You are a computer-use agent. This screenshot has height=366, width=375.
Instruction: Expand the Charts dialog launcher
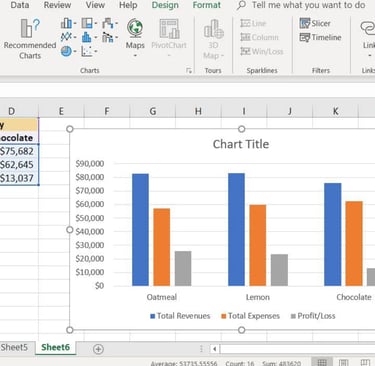(x=189, y=70)
